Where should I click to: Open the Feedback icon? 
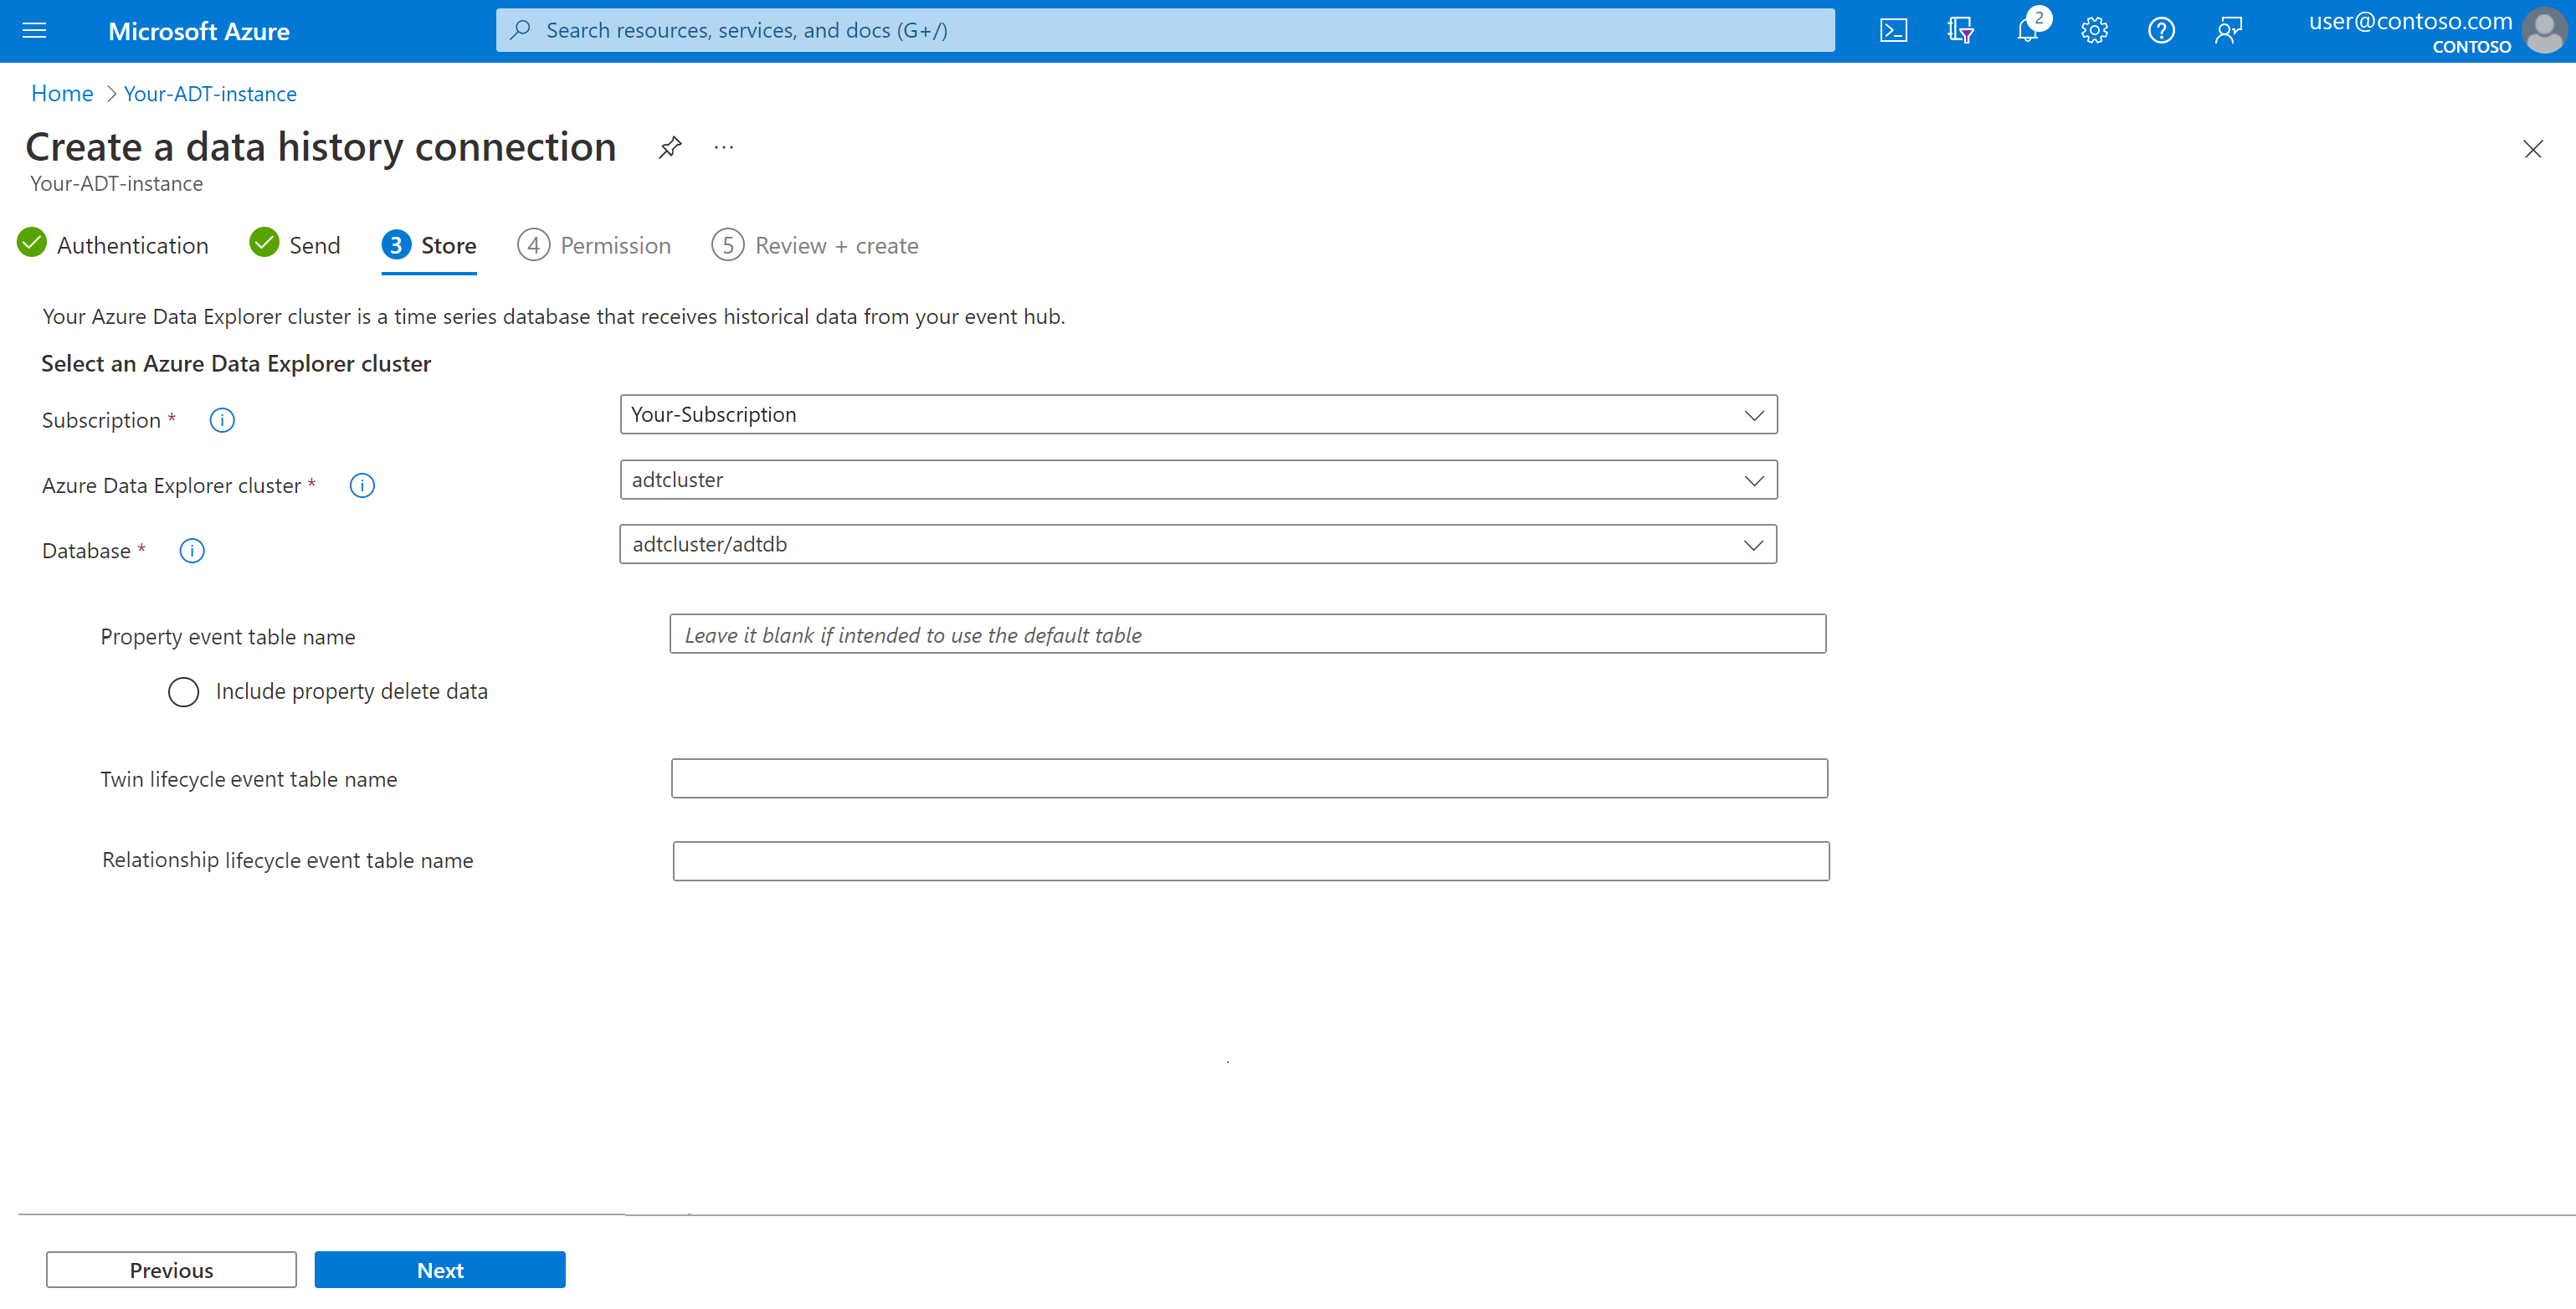click(x=2228, y=30)
